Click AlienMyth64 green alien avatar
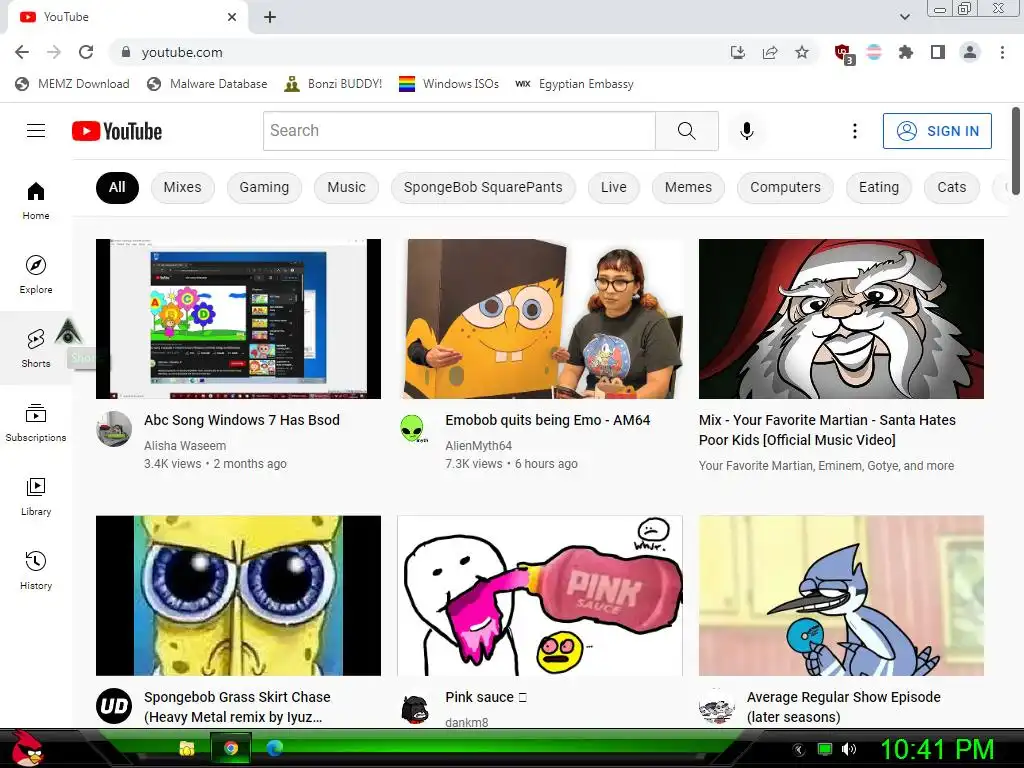This screenshot has height=768, width=1024. (x=413, y=429)
